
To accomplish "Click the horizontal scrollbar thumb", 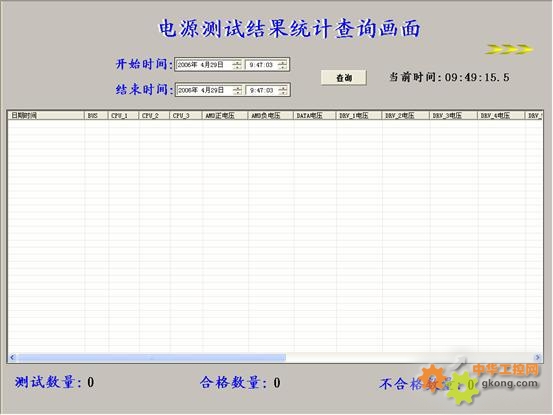I will (x=152, y=358).
